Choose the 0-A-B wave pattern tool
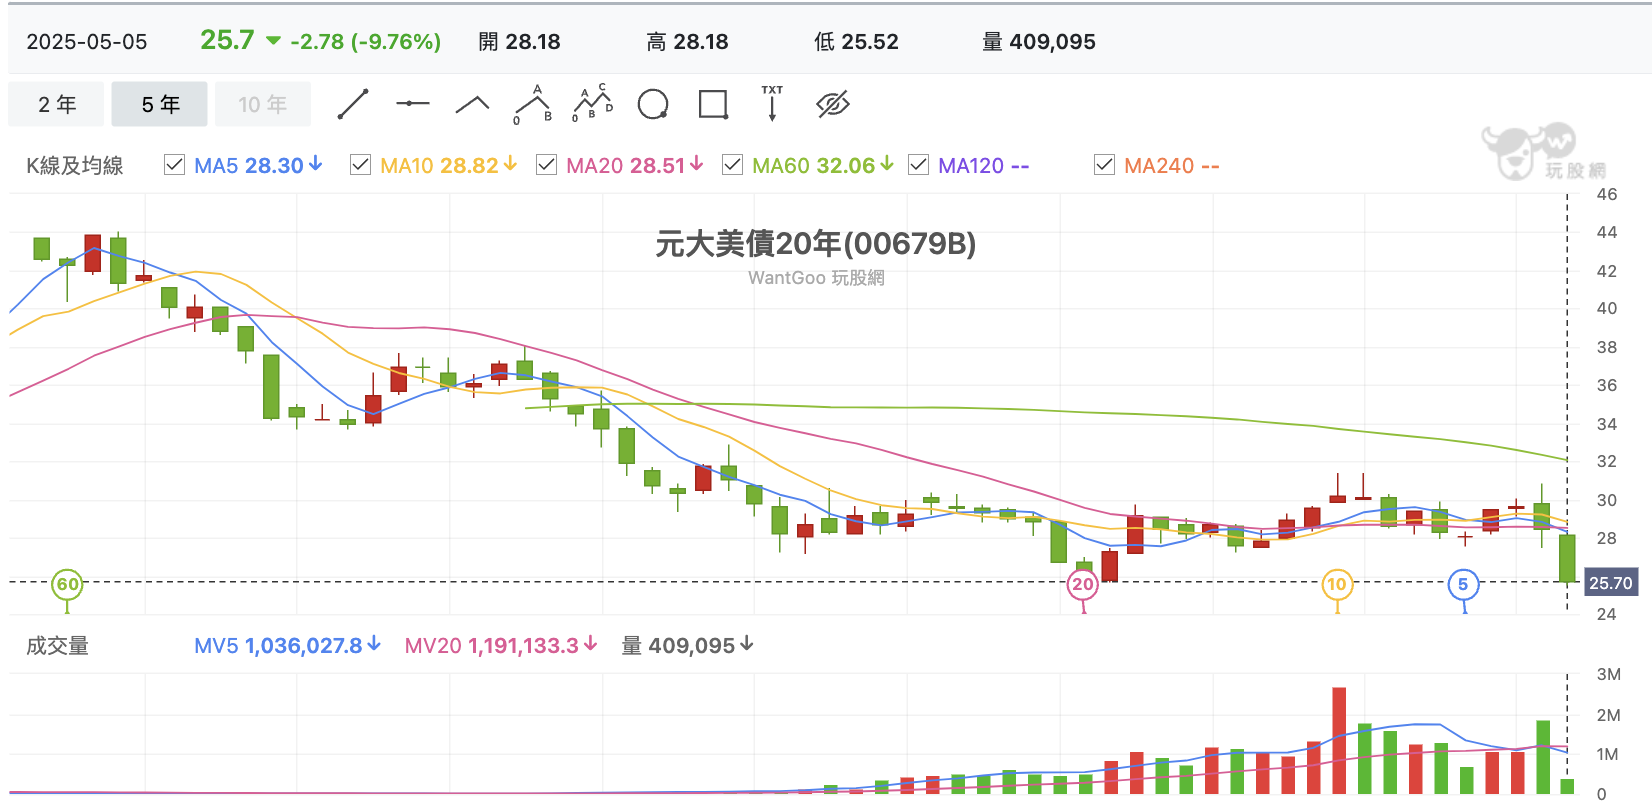The height and width of the screenshot is (804, 1652). (533, 104)
